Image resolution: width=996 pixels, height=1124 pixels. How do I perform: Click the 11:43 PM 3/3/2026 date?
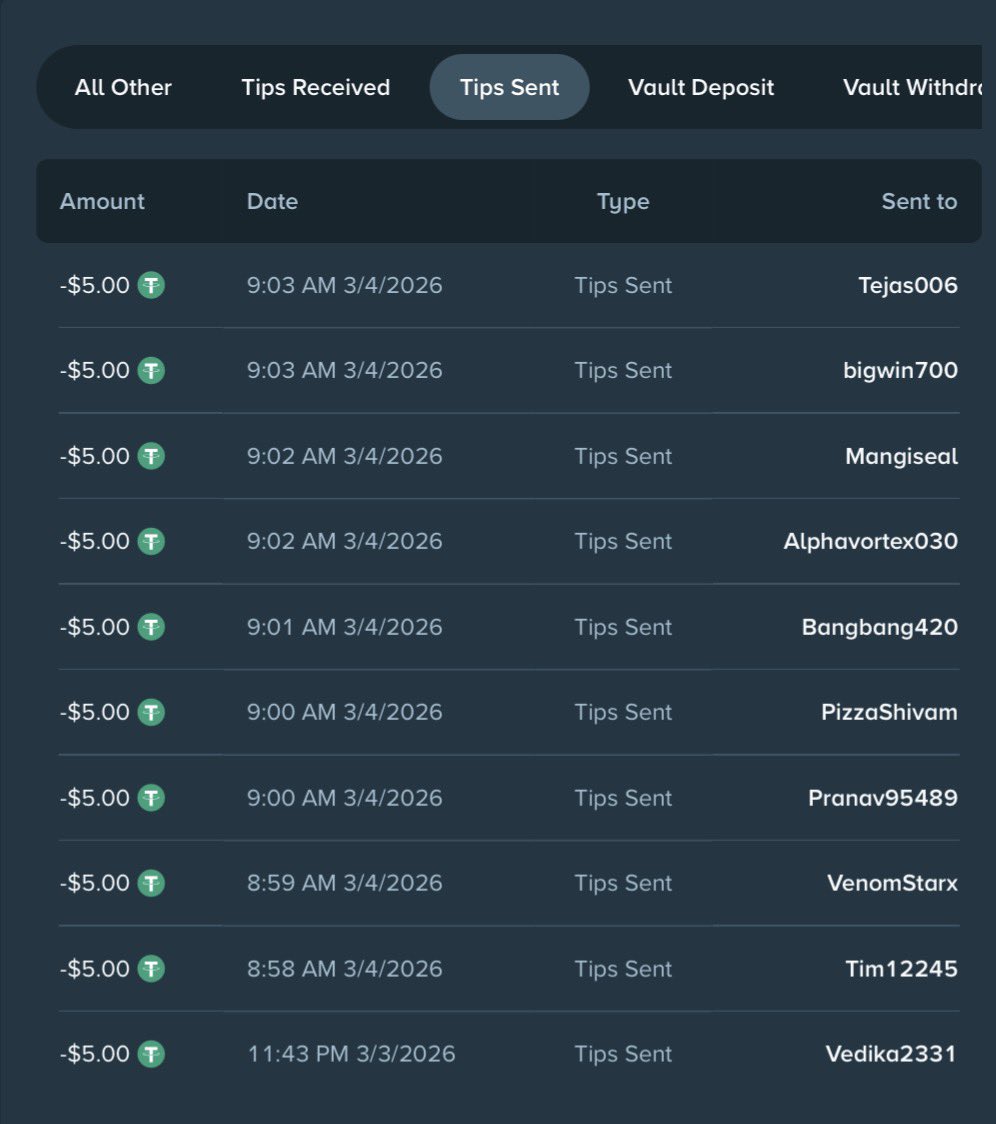(x=351, y=1054)
